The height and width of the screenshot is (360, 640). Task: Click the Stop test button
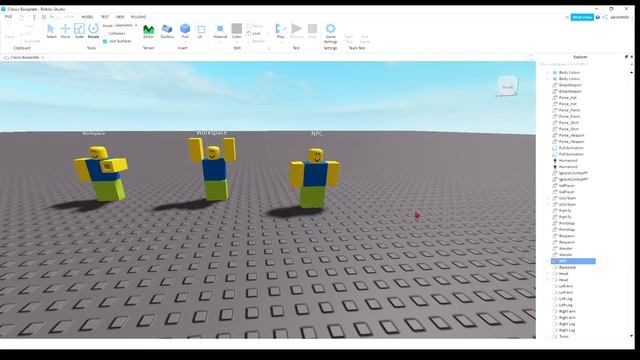click(312, 31)
